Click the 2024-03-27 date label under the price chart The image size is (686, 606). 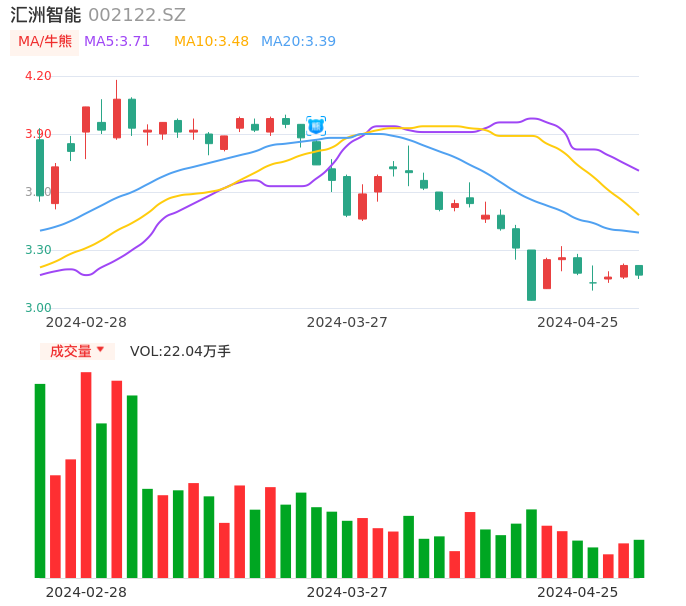point(347,322)
